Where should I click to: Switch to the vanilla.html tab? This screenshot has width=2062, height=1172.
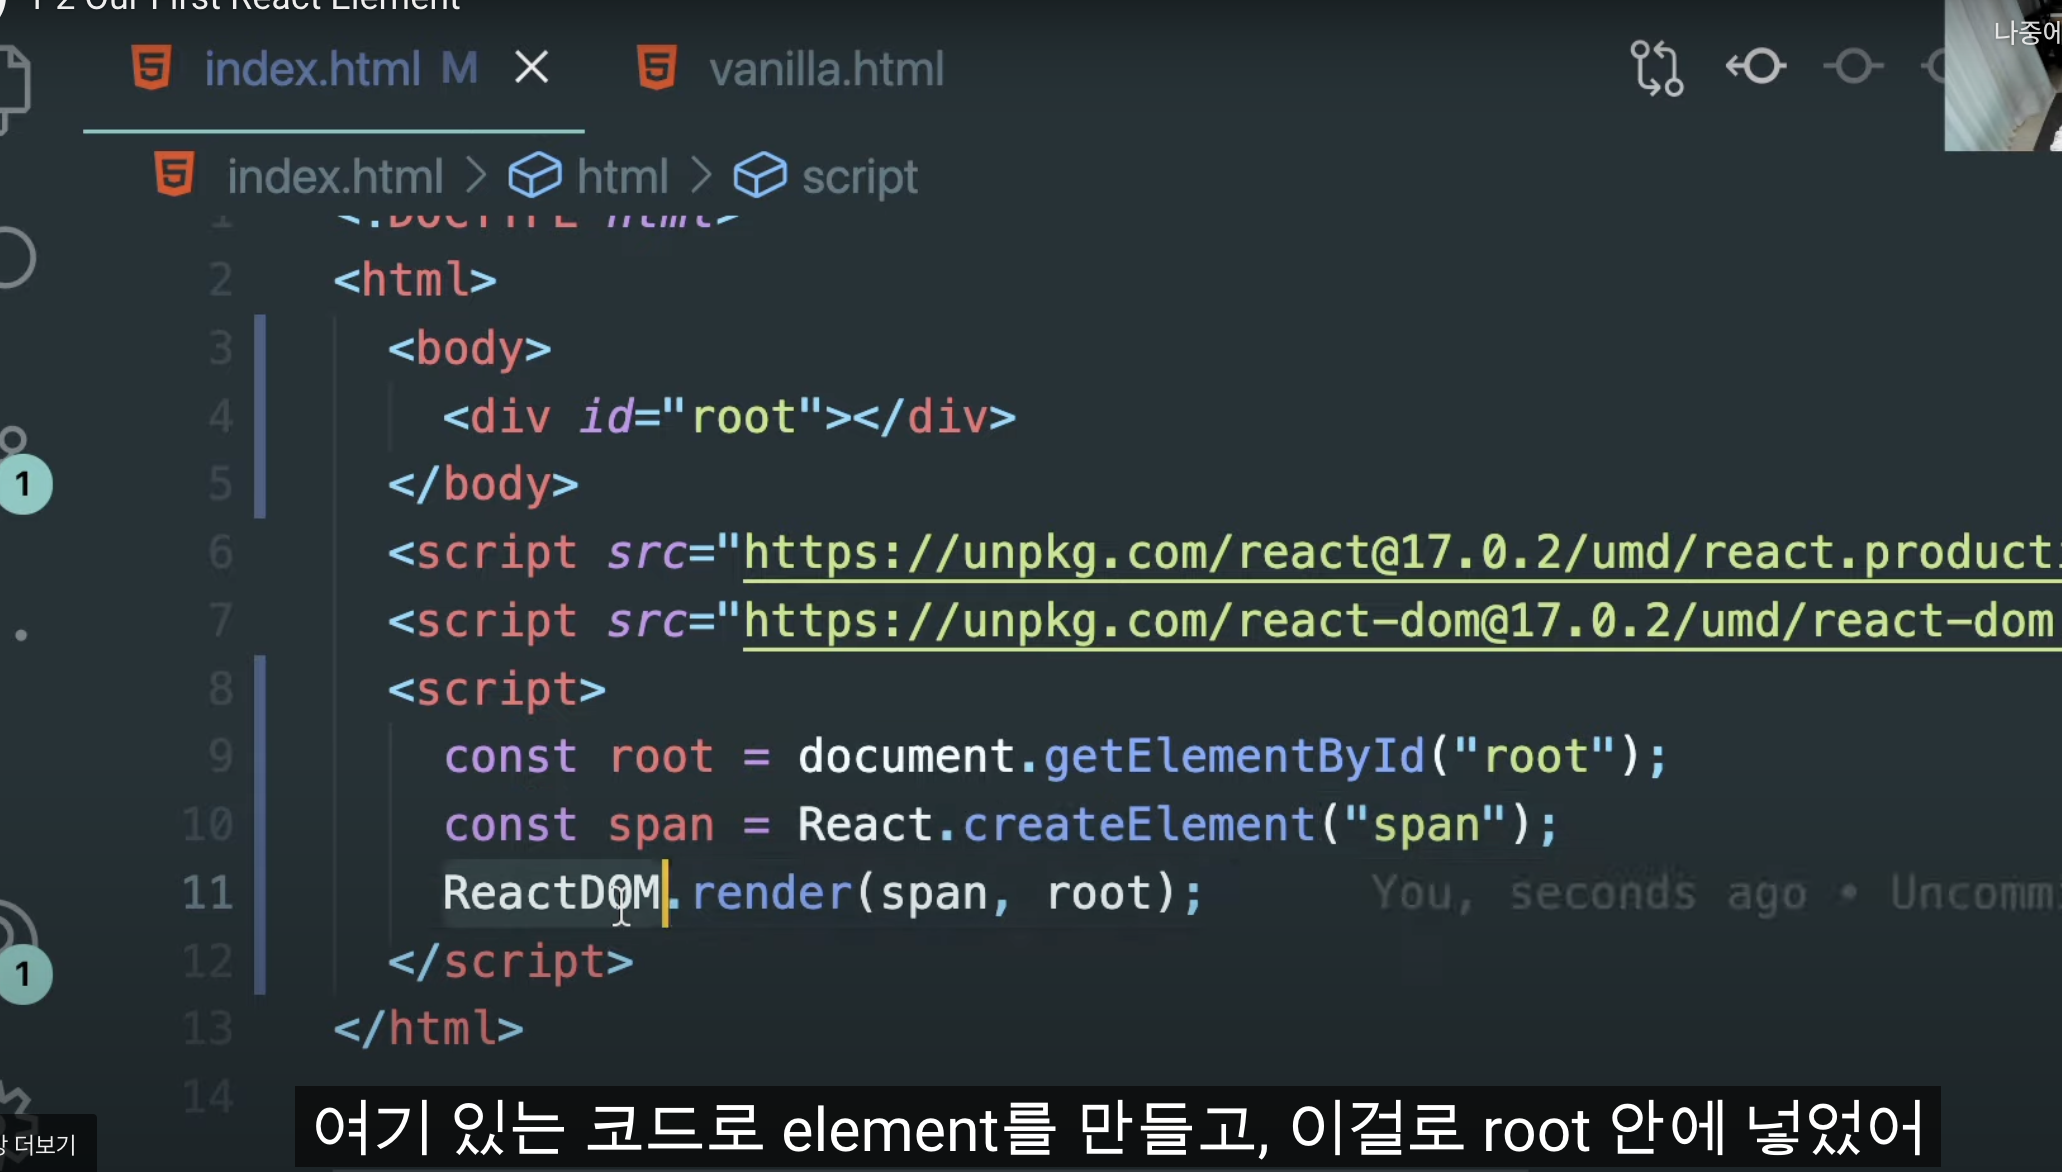click(825, 69)
